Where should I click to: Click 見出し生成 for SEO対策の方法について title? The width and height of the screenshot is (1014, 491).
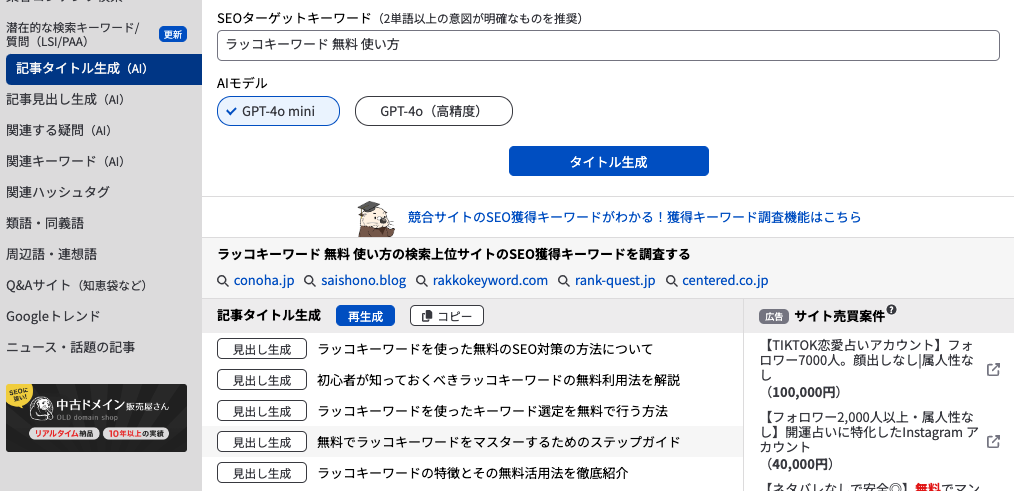tap(262, 349)
